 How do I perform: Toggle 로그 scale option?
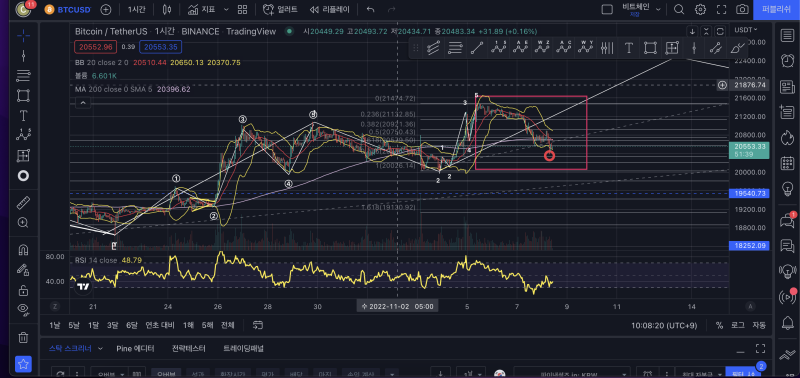point(737,325)
